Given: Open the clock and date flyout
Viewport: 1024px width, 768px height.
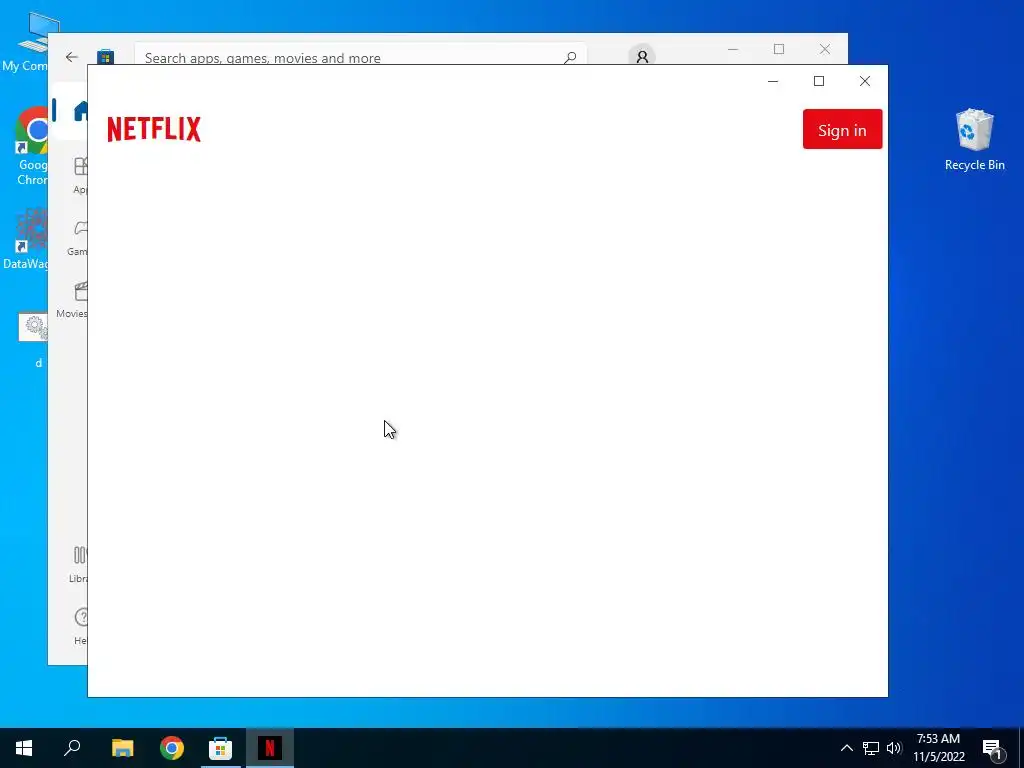Looking at the screenshot, I should [938, 748].
